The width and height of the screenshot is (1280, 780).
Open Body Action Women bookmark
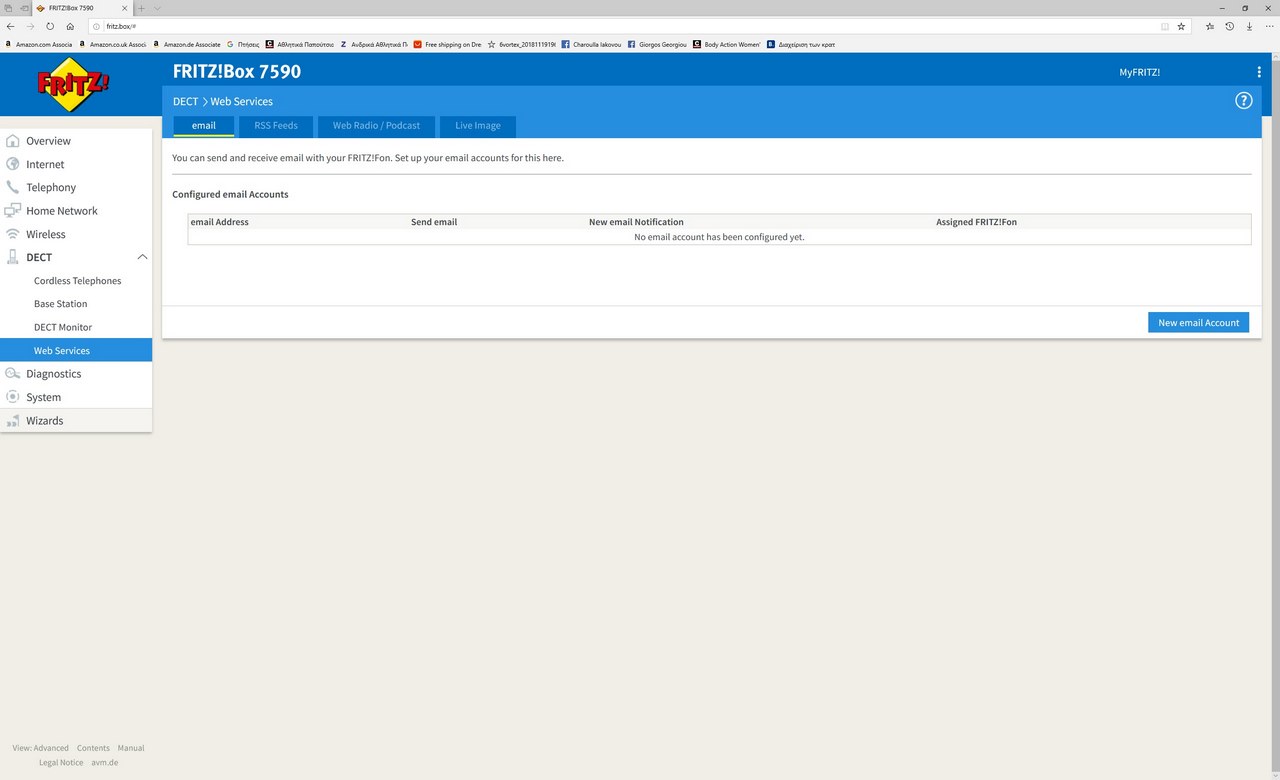[x=727, y=44]
